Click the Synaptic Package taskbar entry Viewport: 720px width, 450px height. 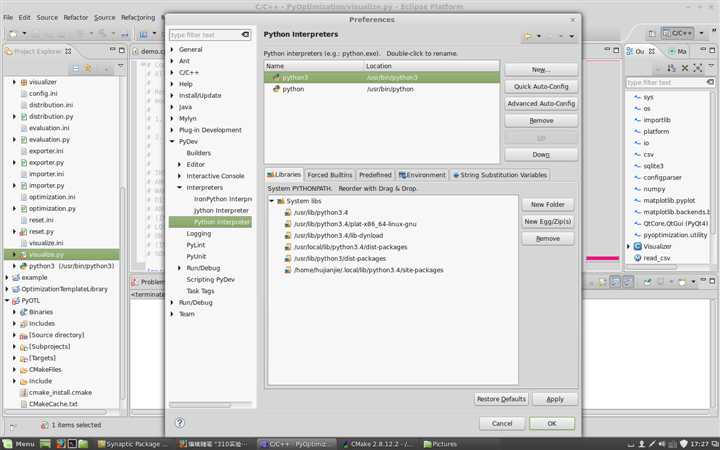click(x=133, y=444)
